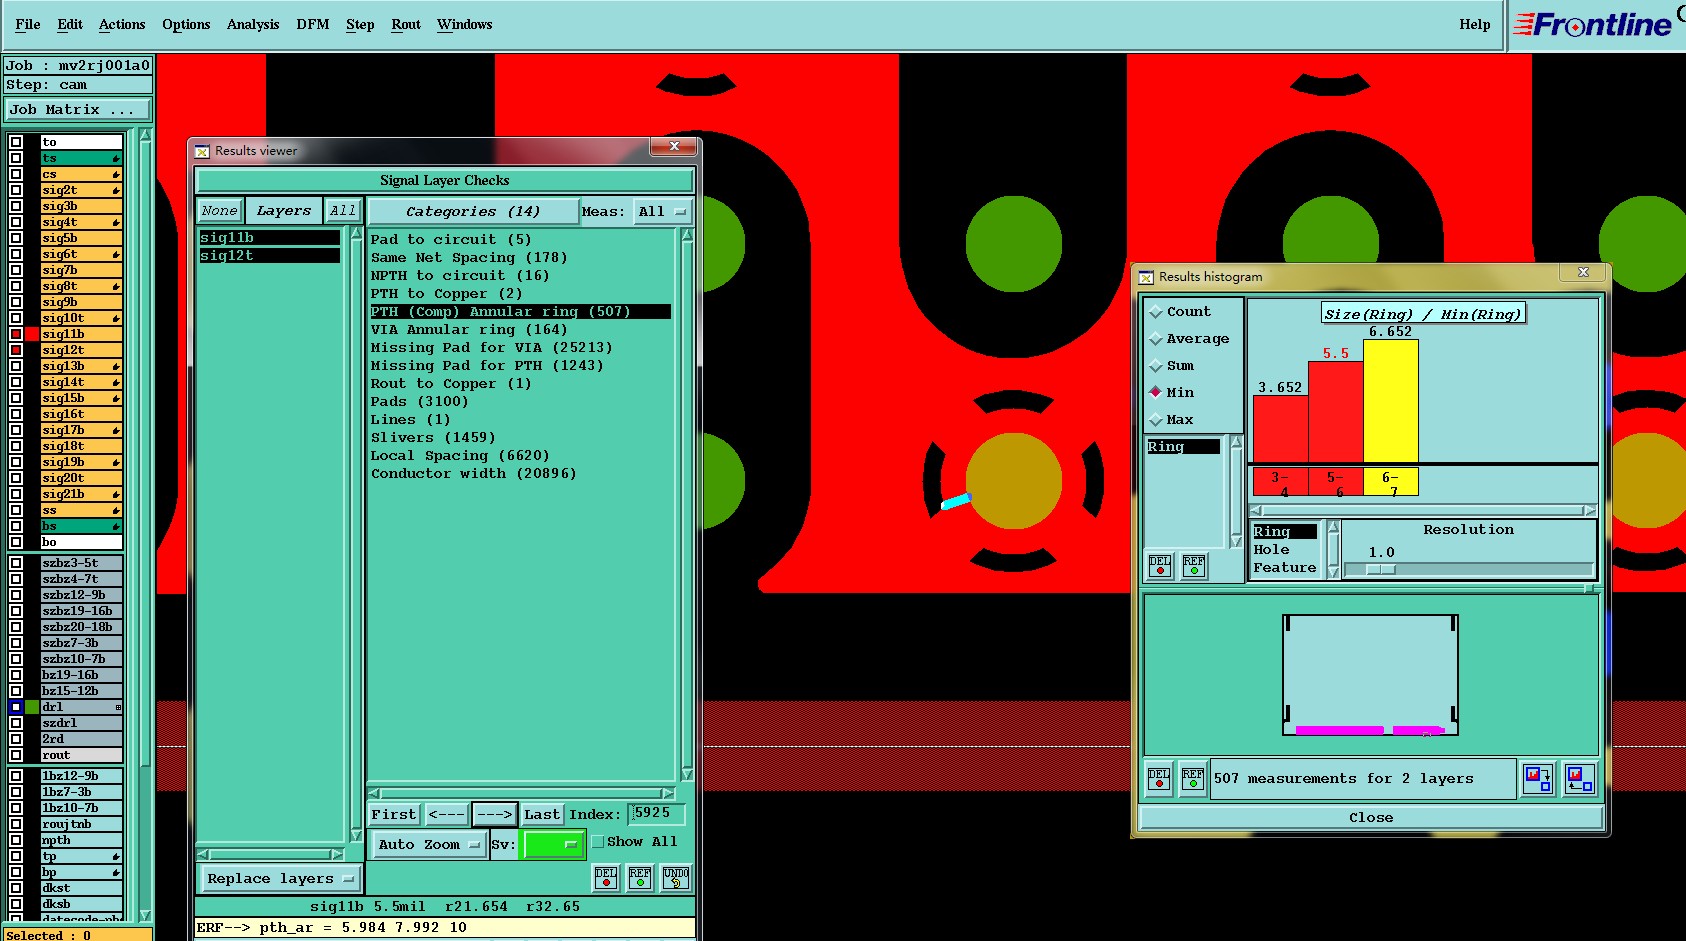Click the 6-7 yellow histogram bar
The image size is (1686, 941).
[x=1391, y=401]
